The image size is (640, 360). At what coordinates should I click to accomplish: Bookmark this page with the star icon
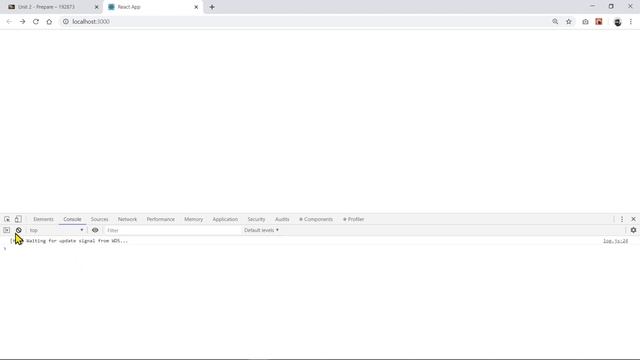pyautogui.click(x=569, y=22)
